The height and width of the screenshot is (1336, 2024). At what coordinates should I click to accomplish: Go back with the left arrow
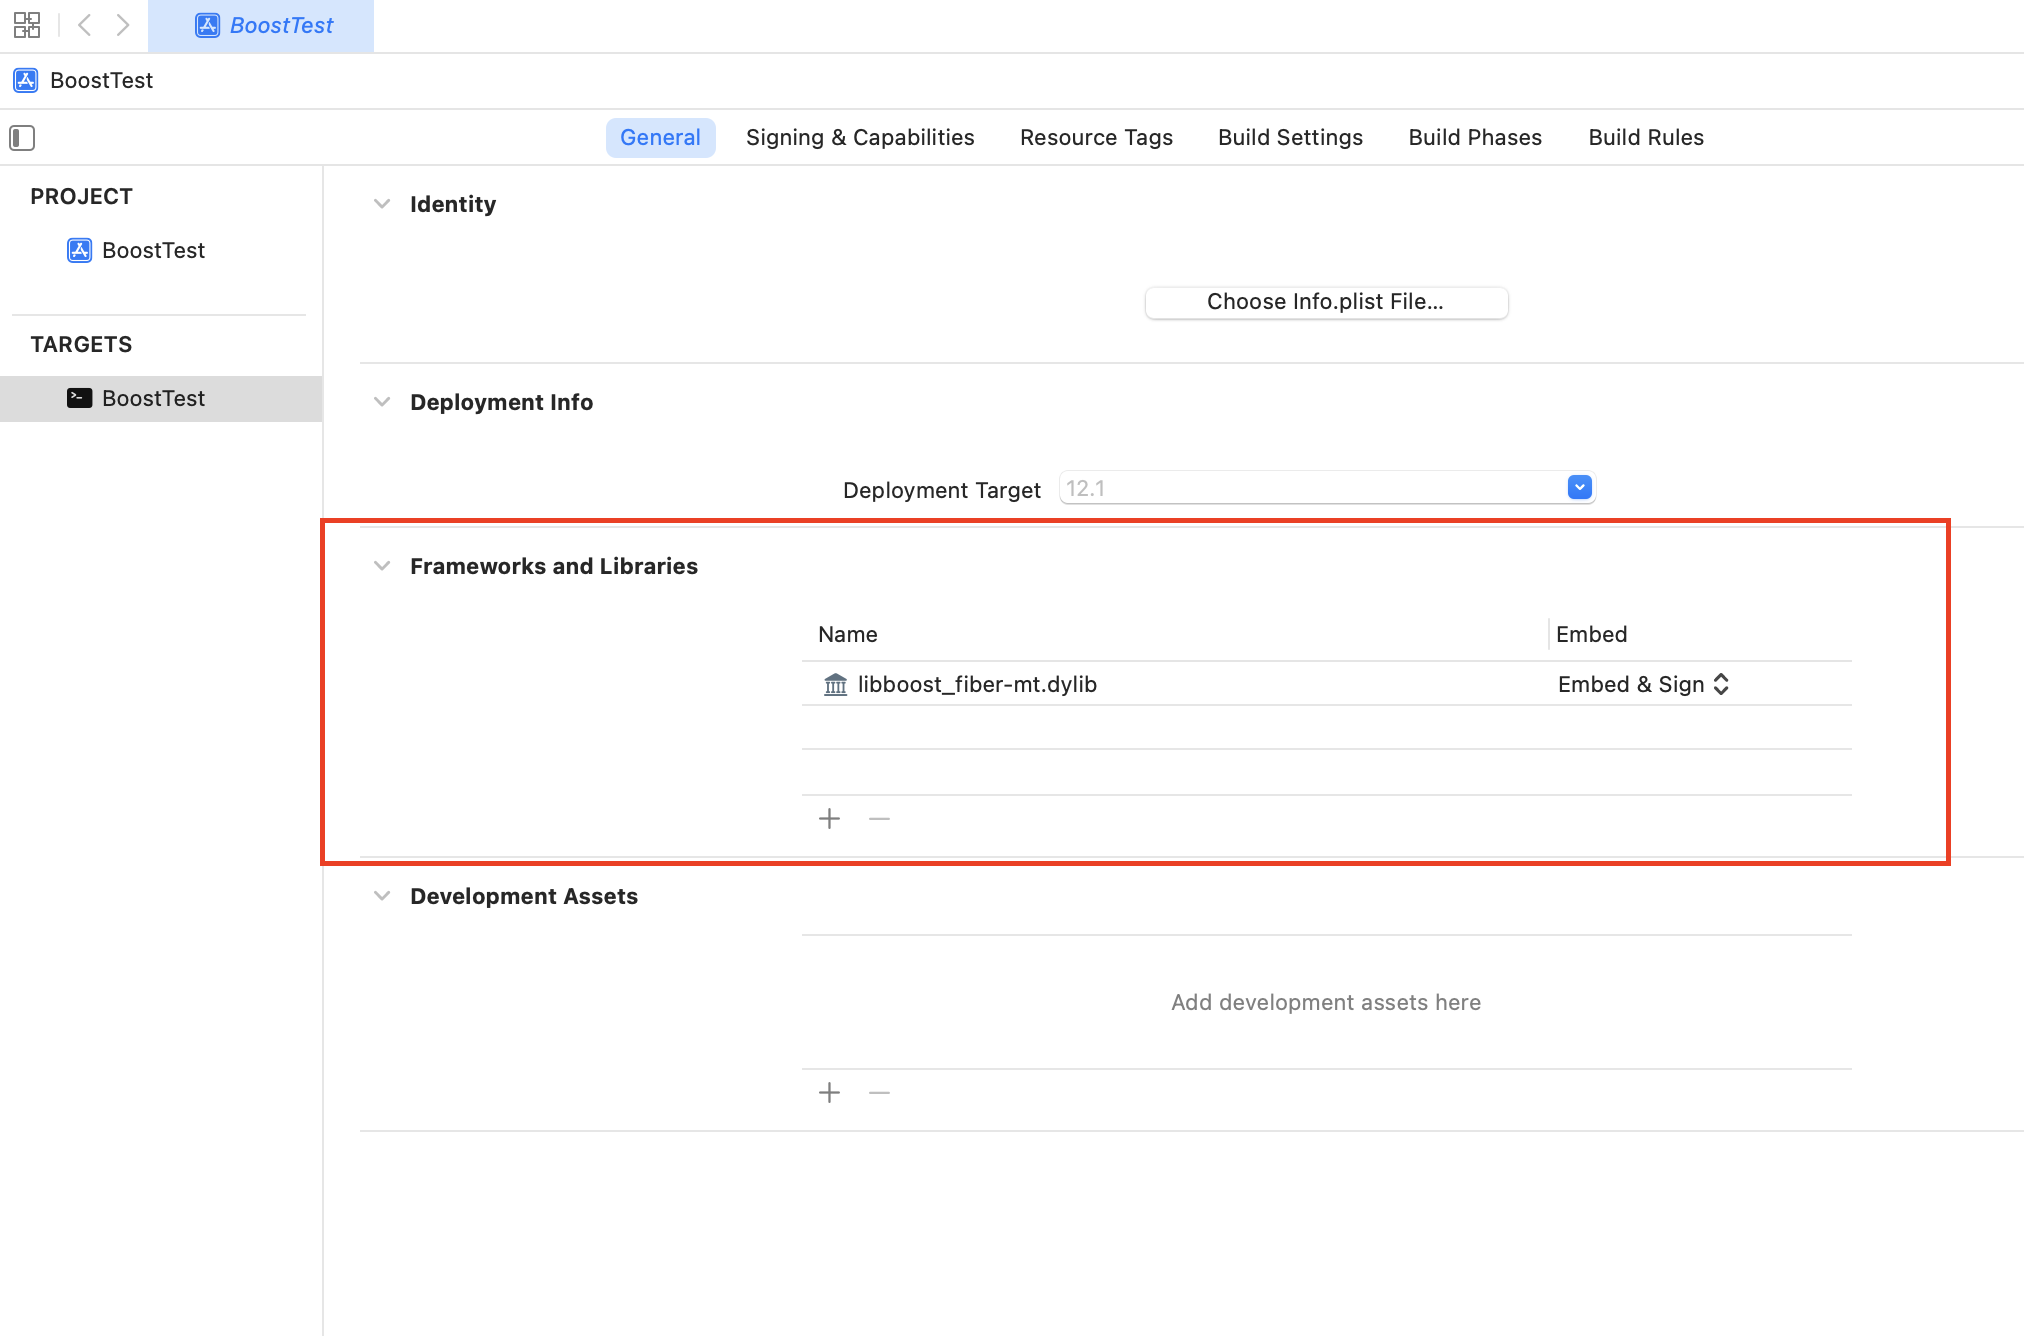[85, 25]
